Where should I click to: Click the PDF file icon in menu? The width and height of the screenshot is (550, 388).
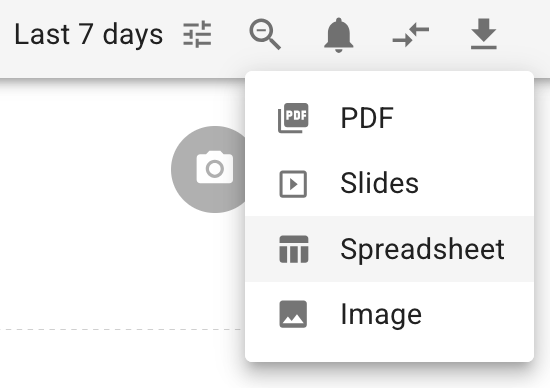[293, 118]
